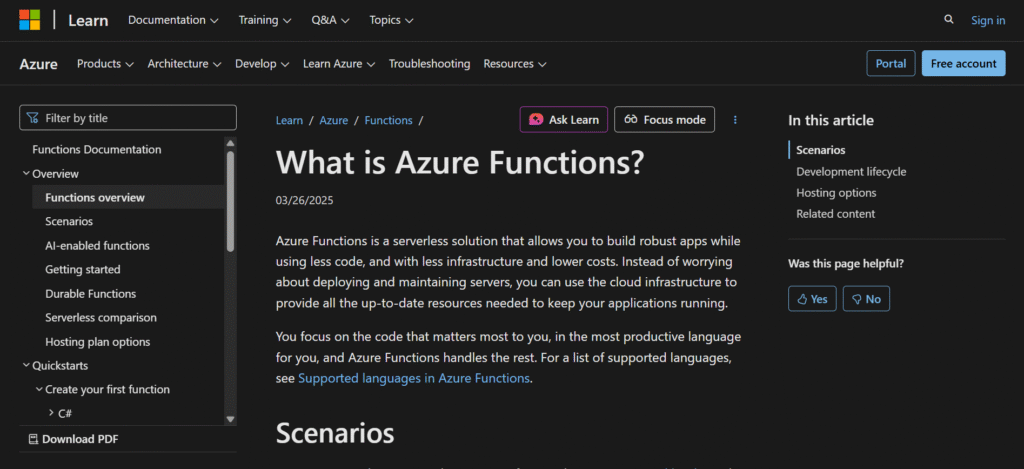Open the Documentation dropdown menu

(173, 20)
